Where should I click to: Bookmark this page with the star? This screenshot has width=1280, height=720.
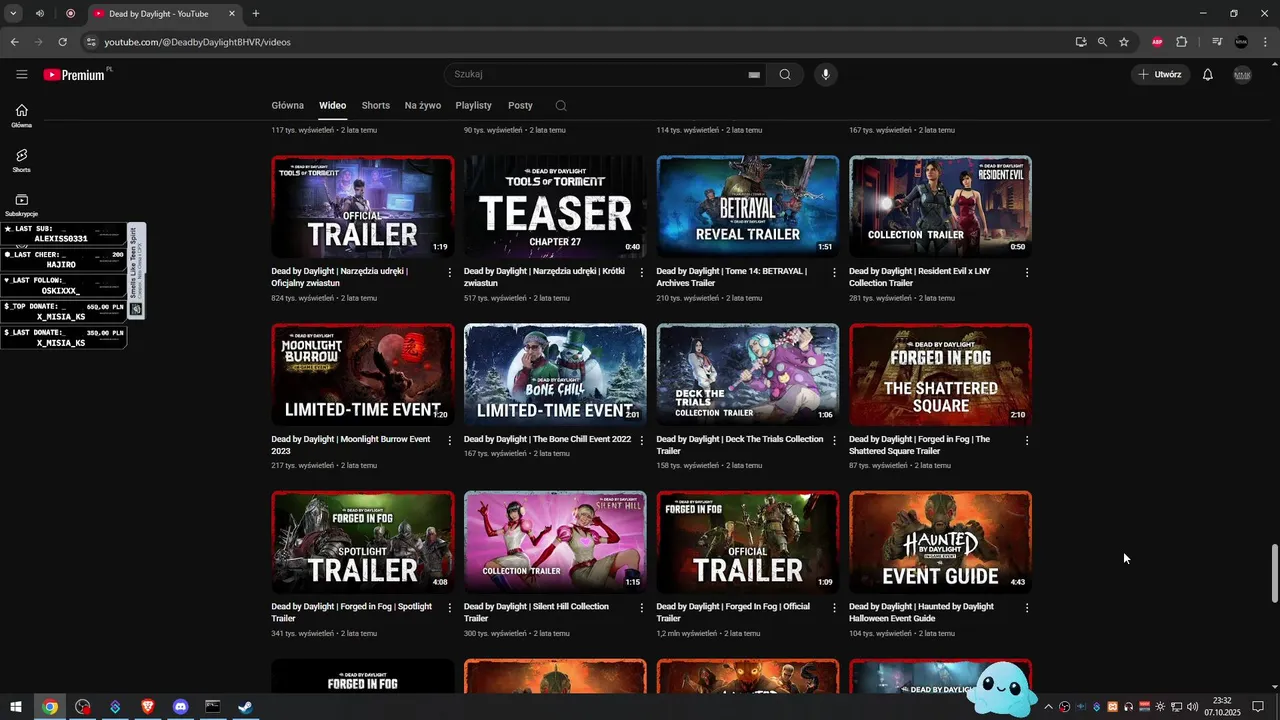(1124, 42)
